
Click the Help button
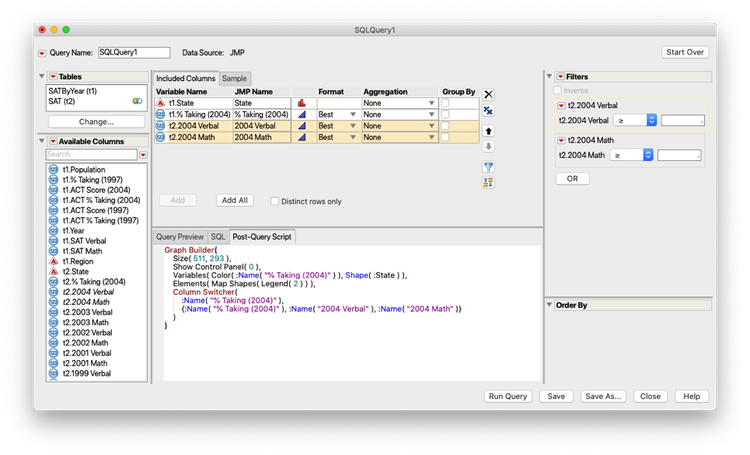pos(692,397)
